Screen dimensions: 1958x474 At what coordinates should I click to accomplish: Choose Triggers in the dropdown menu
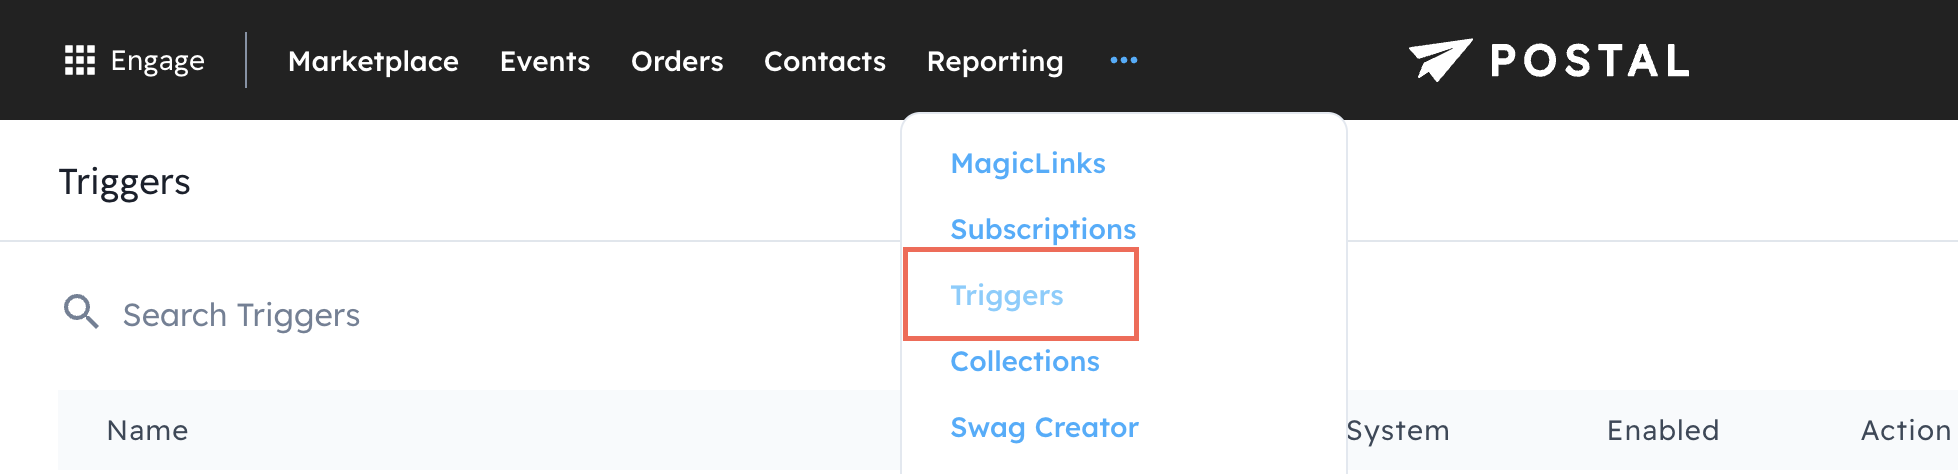point(1007,295)
